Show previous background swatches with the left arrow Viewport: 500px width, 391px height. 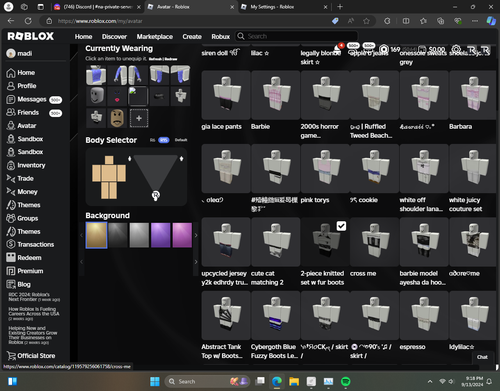[x=81, y=235]
